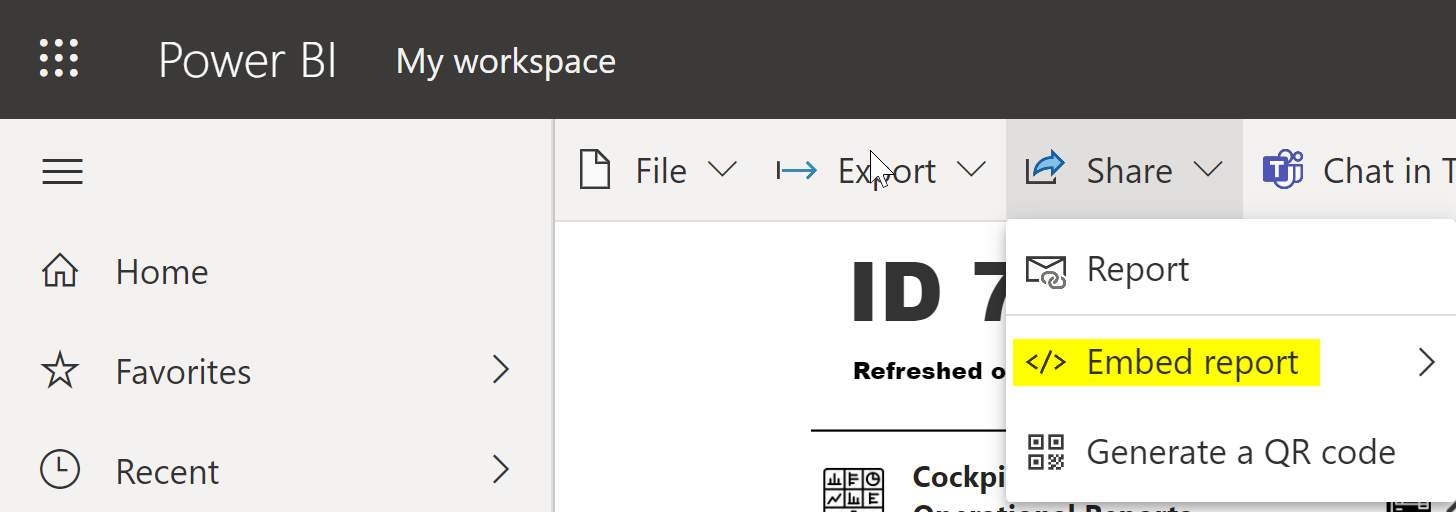The width and height of the screenshot is (1456, 512).
Task: Click the Embed report code icon
Action: (x=1047, y=362)
